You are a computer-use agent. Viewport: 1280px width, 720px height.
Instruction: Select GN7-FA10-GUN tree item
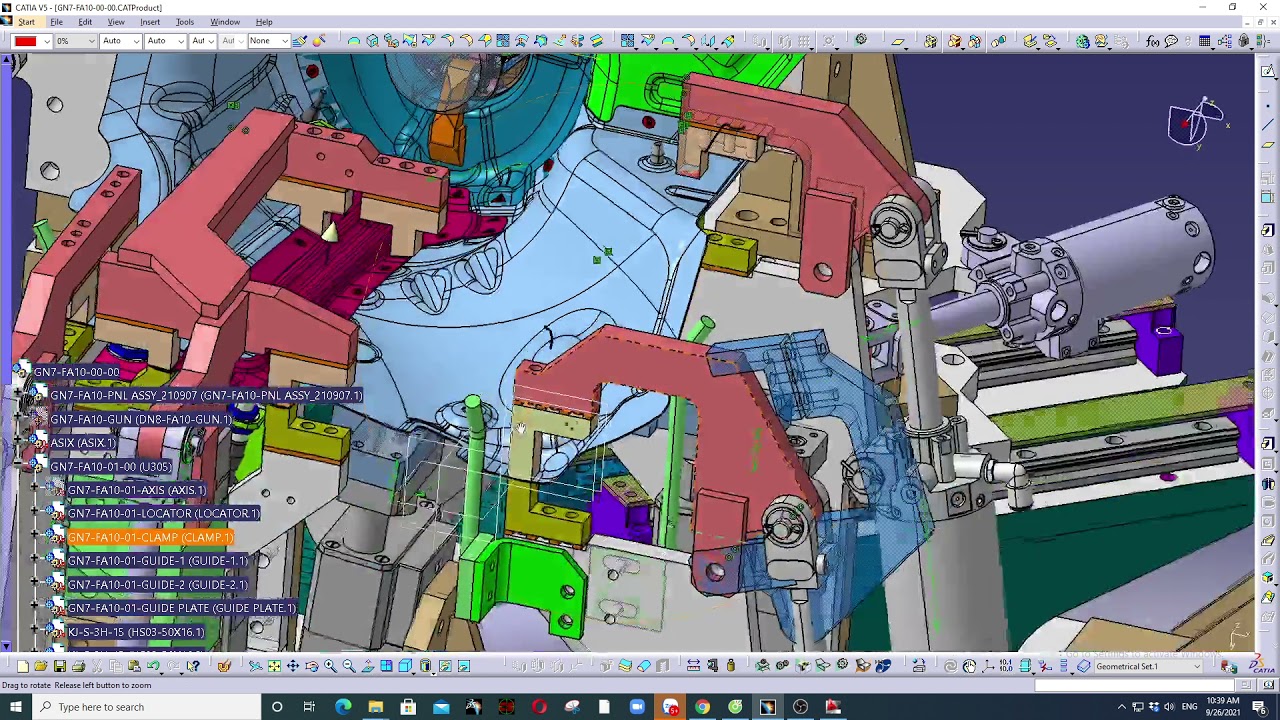click(x=141, y=420)
